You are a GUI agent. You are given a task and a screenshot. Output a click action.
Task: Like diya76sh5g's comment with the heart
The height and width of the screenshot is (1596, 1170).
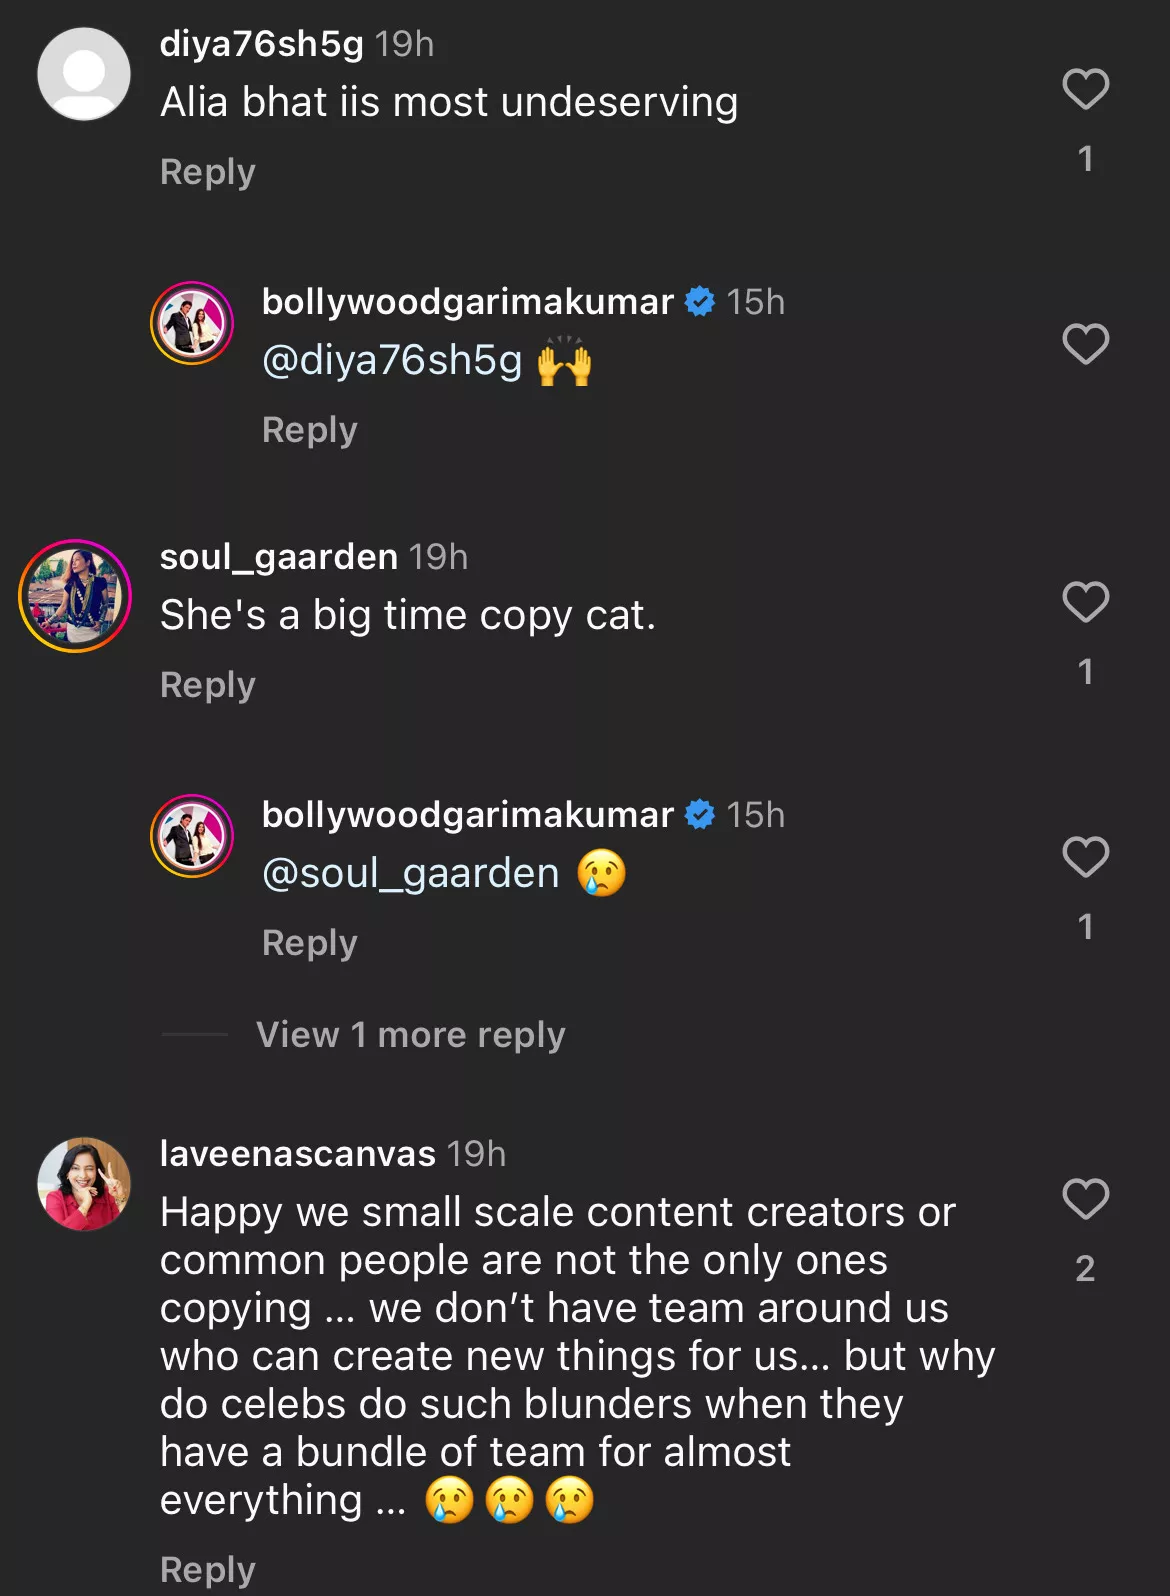(x=1085, y=89)
